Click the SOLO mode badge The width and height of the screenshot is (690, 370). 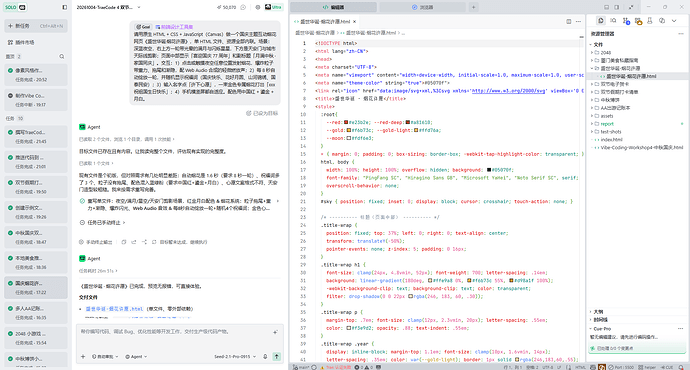coord(15,7)
